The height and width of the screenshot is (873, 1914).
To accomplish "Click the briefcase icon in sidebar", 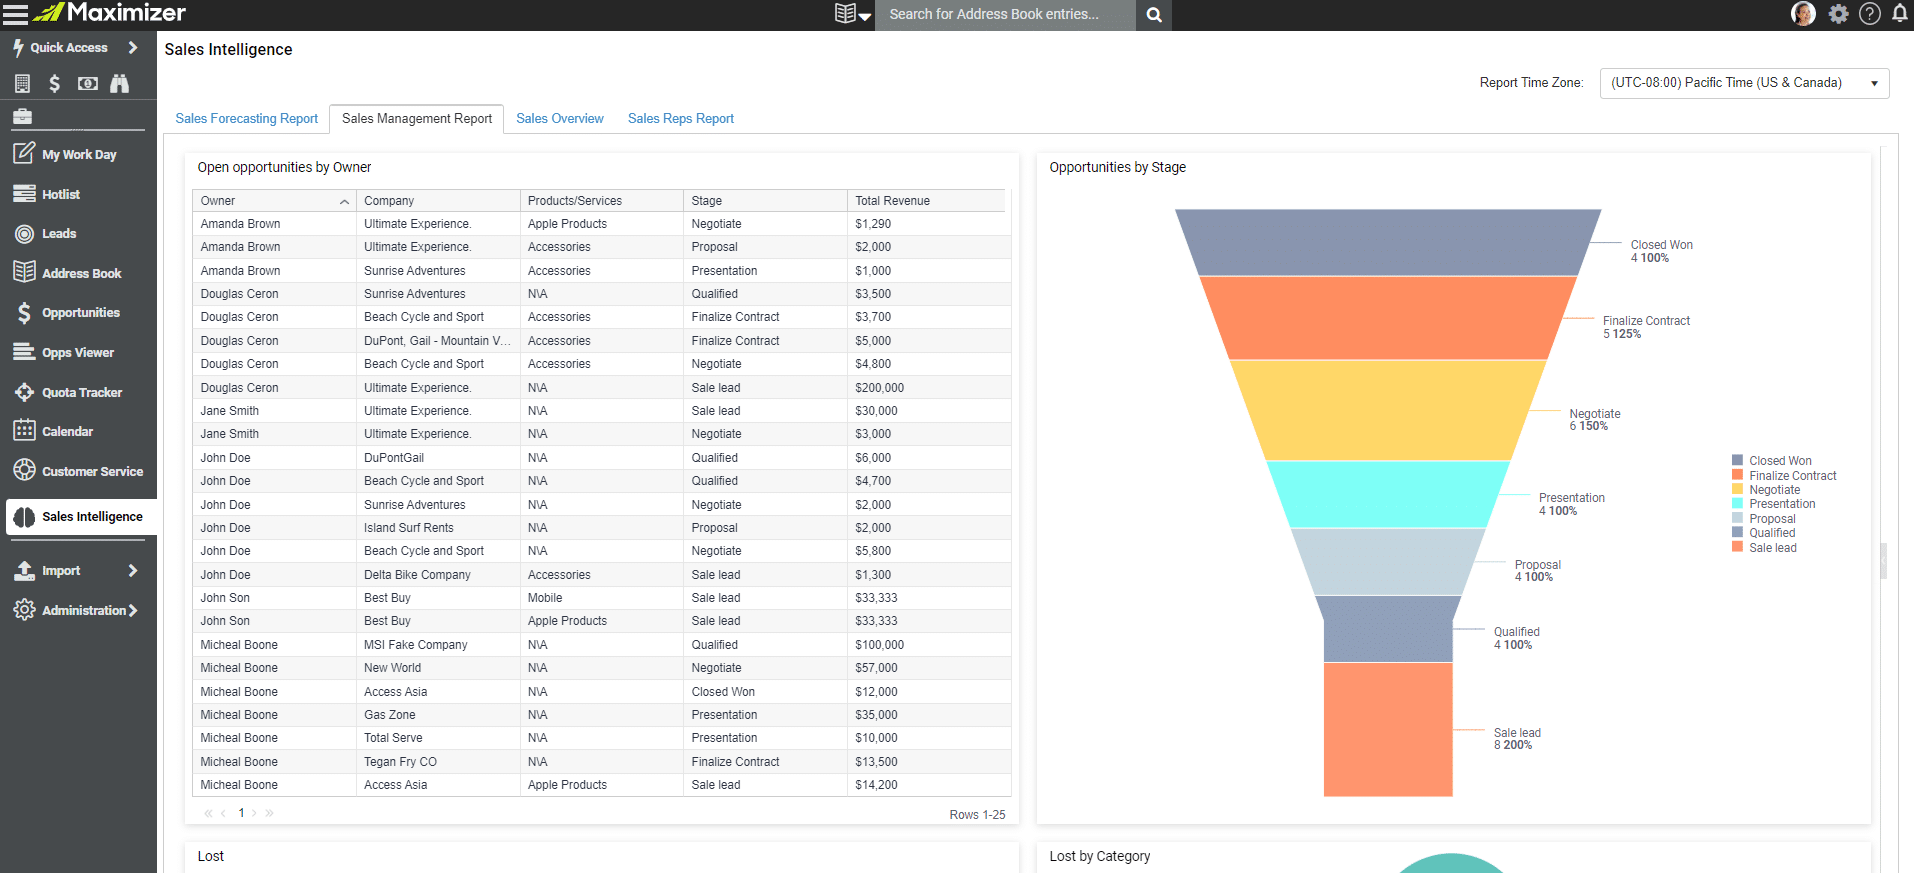I will click(x=22, y=116).
